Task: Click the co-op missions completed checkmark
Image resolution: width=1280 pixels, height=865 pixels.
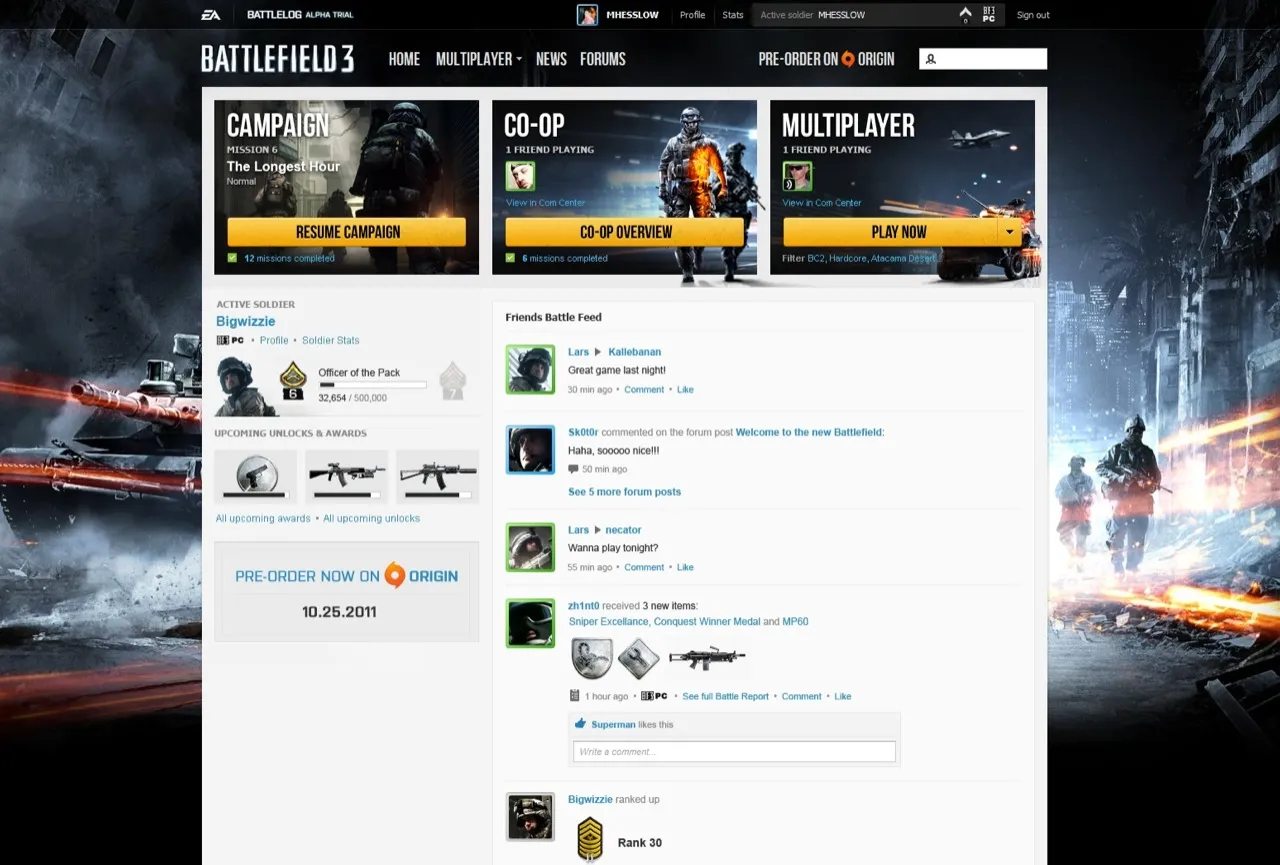Action: [510, 258]
